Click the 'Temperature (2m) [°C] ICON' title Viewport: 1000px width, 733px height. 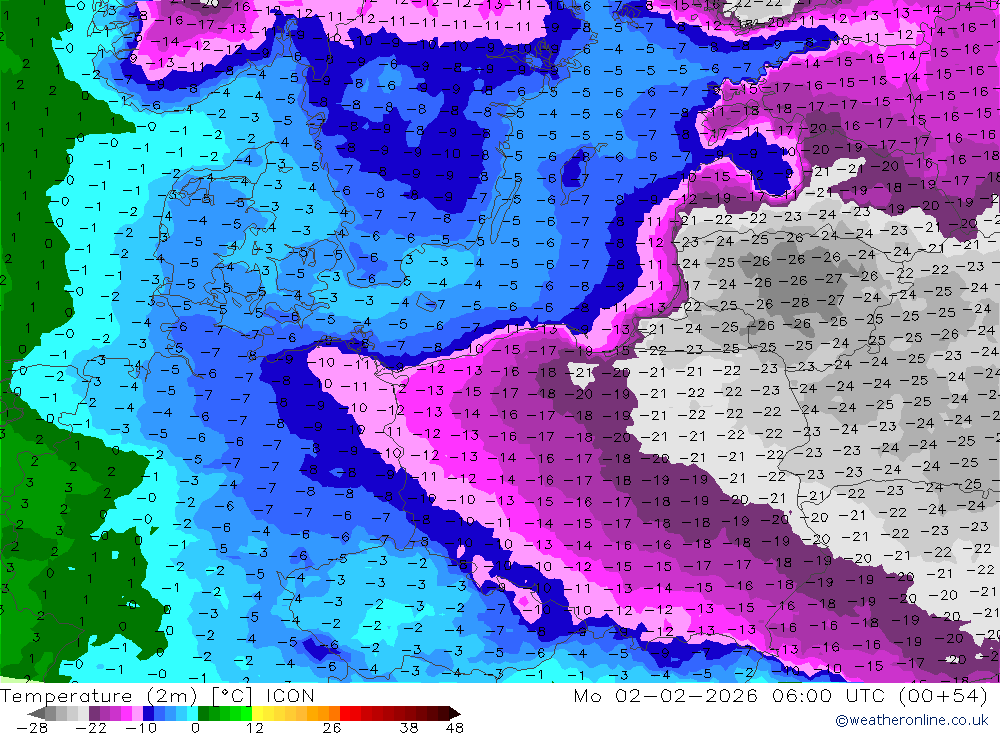tap(158, 695)
